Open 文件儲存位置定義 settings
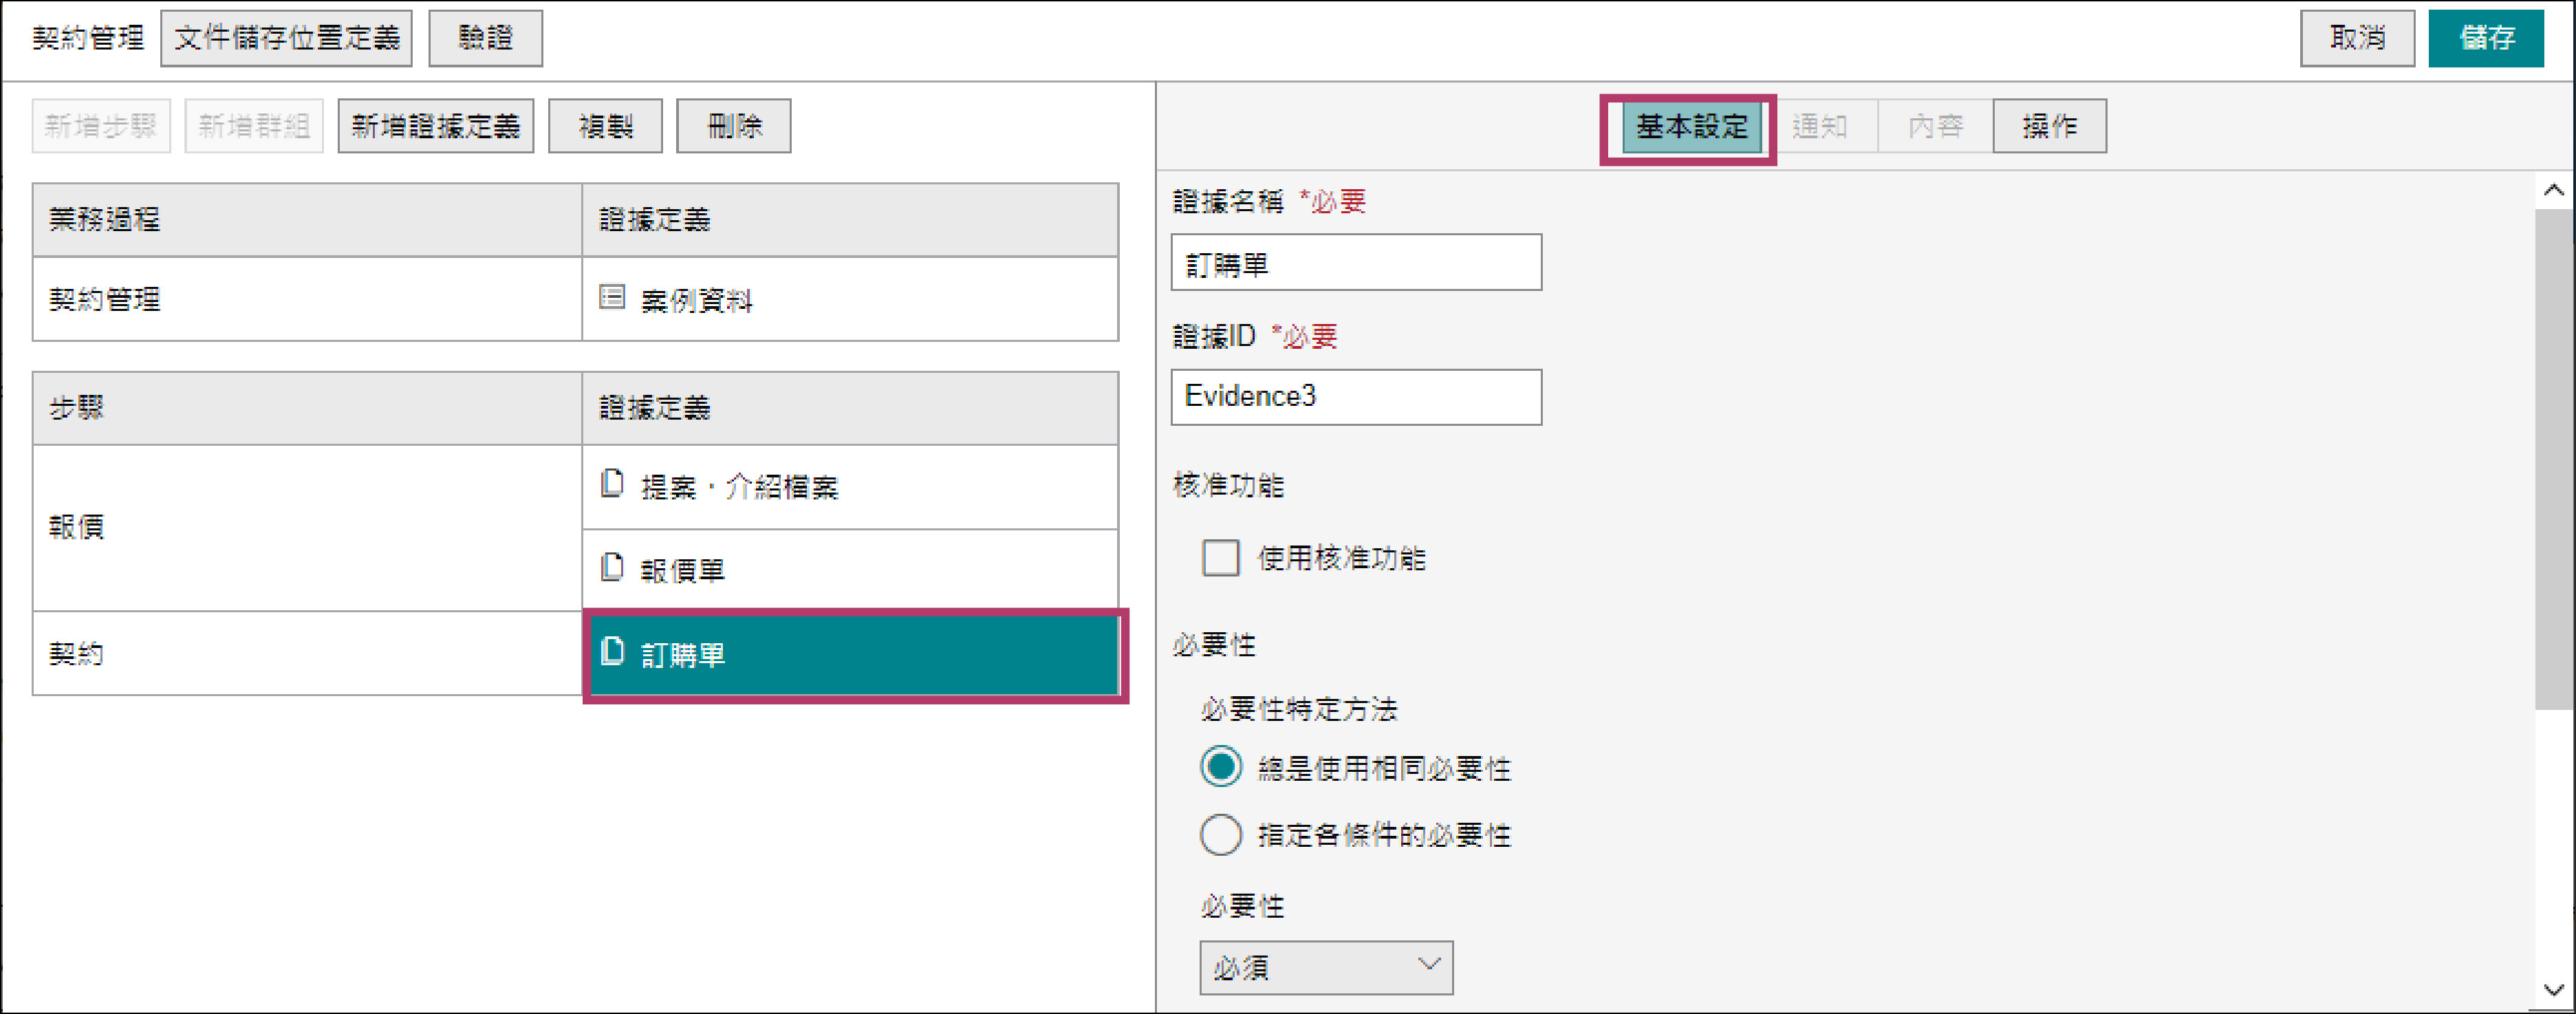2576x1014 pixels. click(x=286, y=38)
